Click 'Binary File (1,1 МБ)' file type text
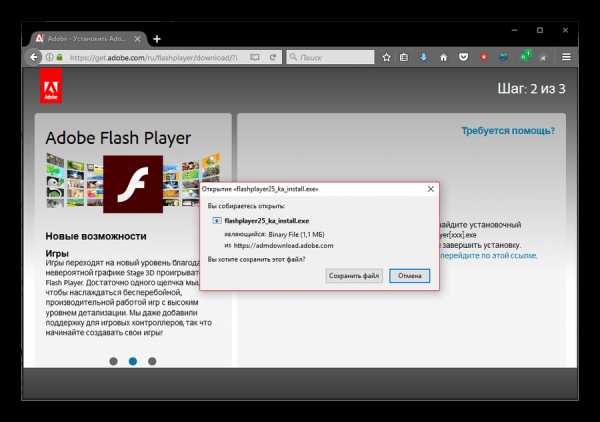 pos(297,234)
